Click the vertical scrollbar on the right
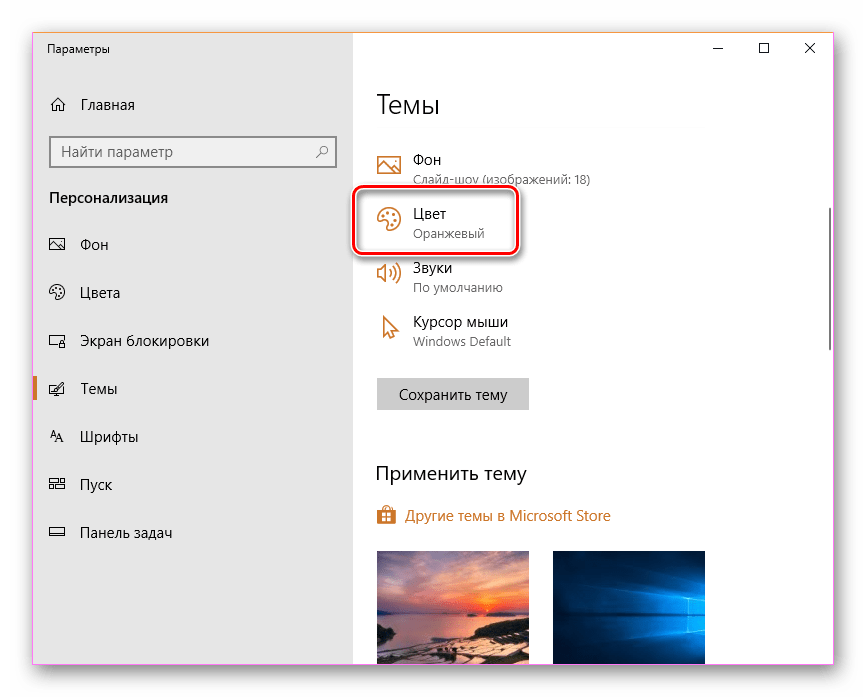Image resolution: width=866 pixels, height=697 pixels. (829, 280)
